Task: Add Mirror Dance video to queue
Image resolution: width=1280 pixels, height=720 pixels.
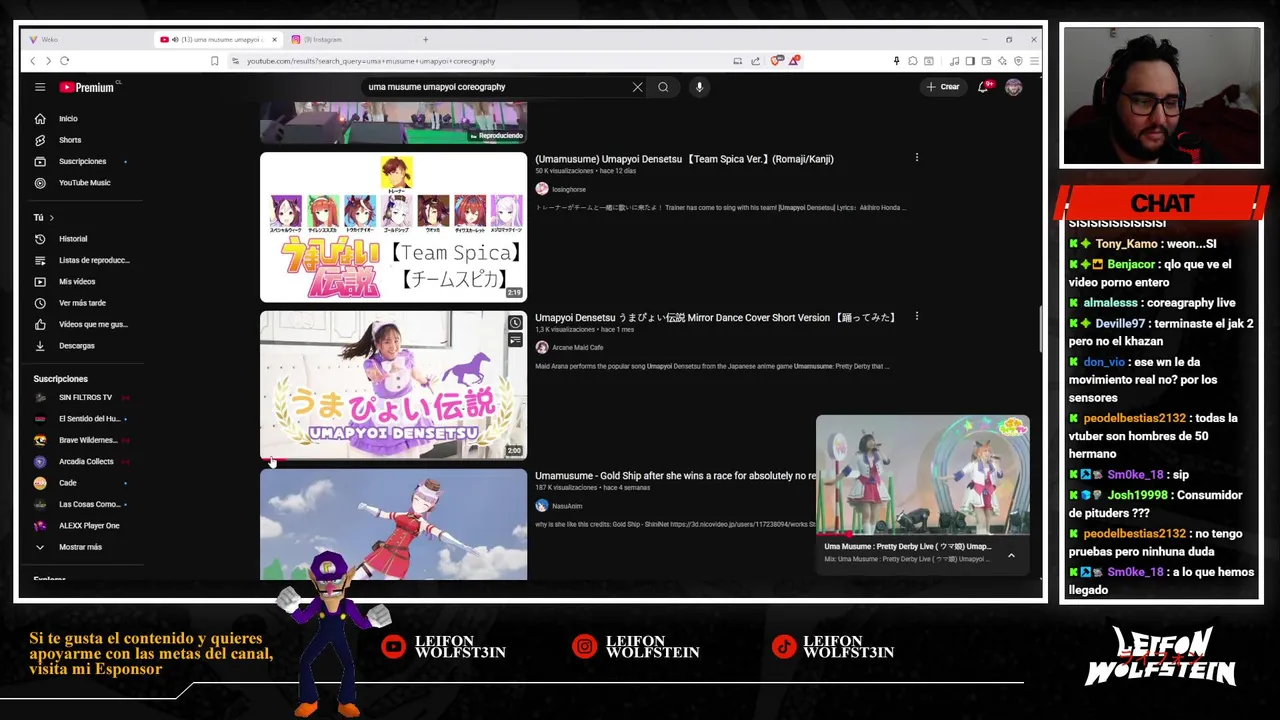Action: [x=514, y=340]
